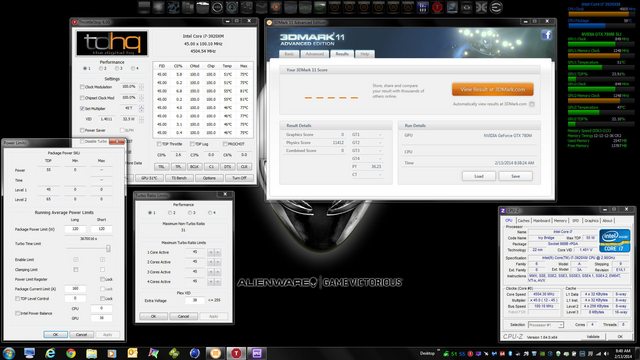This screenshot has width=640, height=360.
Task: Open Google Chrome from the taskbar
Action: 71,353
